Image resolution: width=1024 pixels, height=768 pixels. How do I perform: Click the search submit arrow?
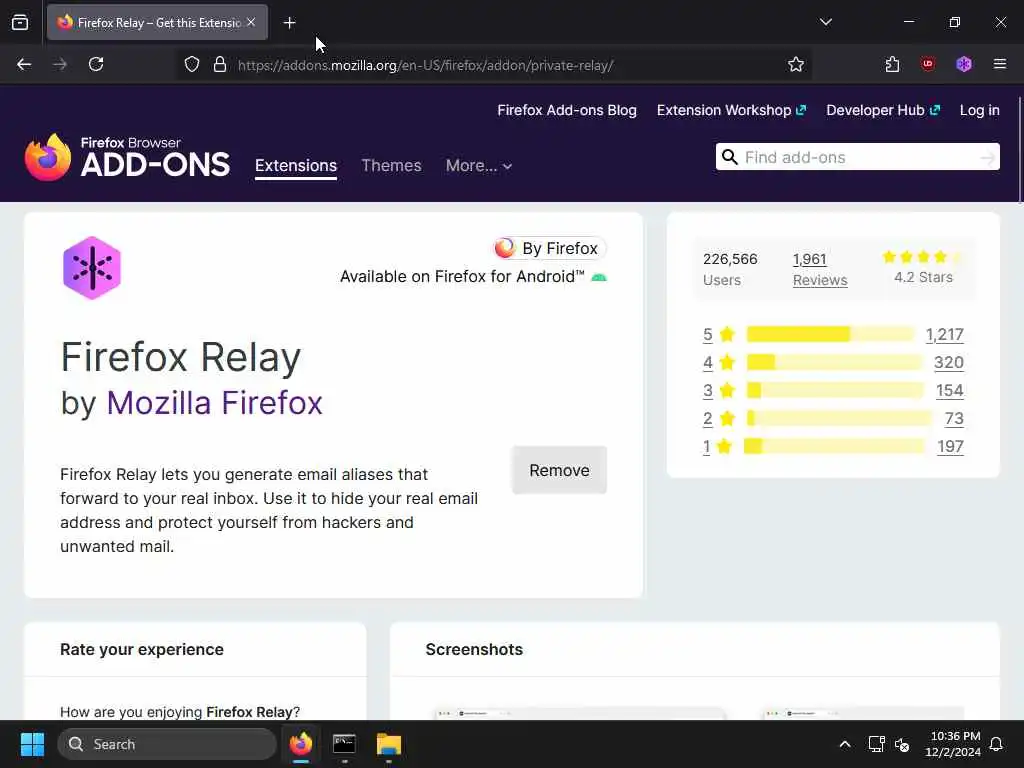(987, 157)
